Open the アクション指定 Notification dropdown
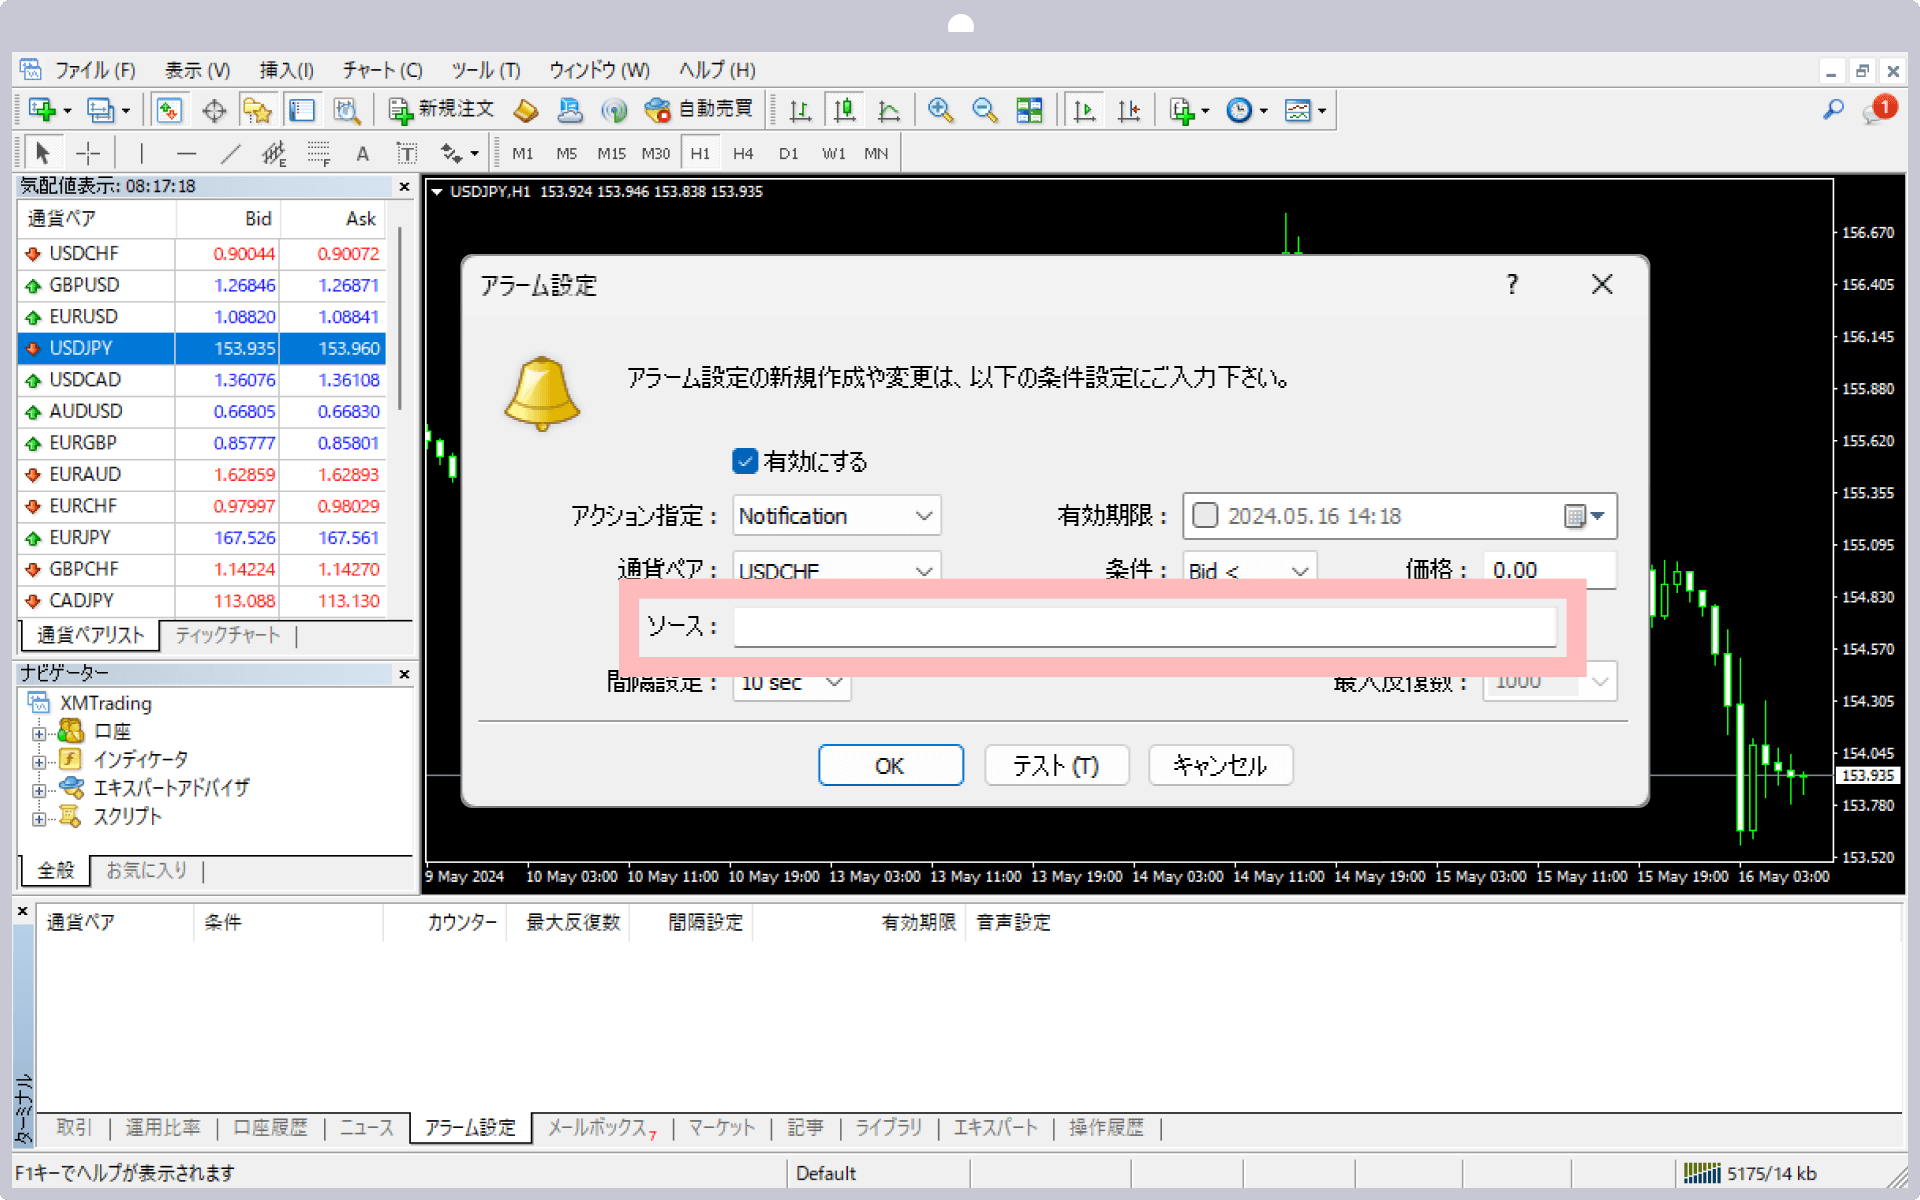The image size is (1920, 1200). [x=836, y=516]
